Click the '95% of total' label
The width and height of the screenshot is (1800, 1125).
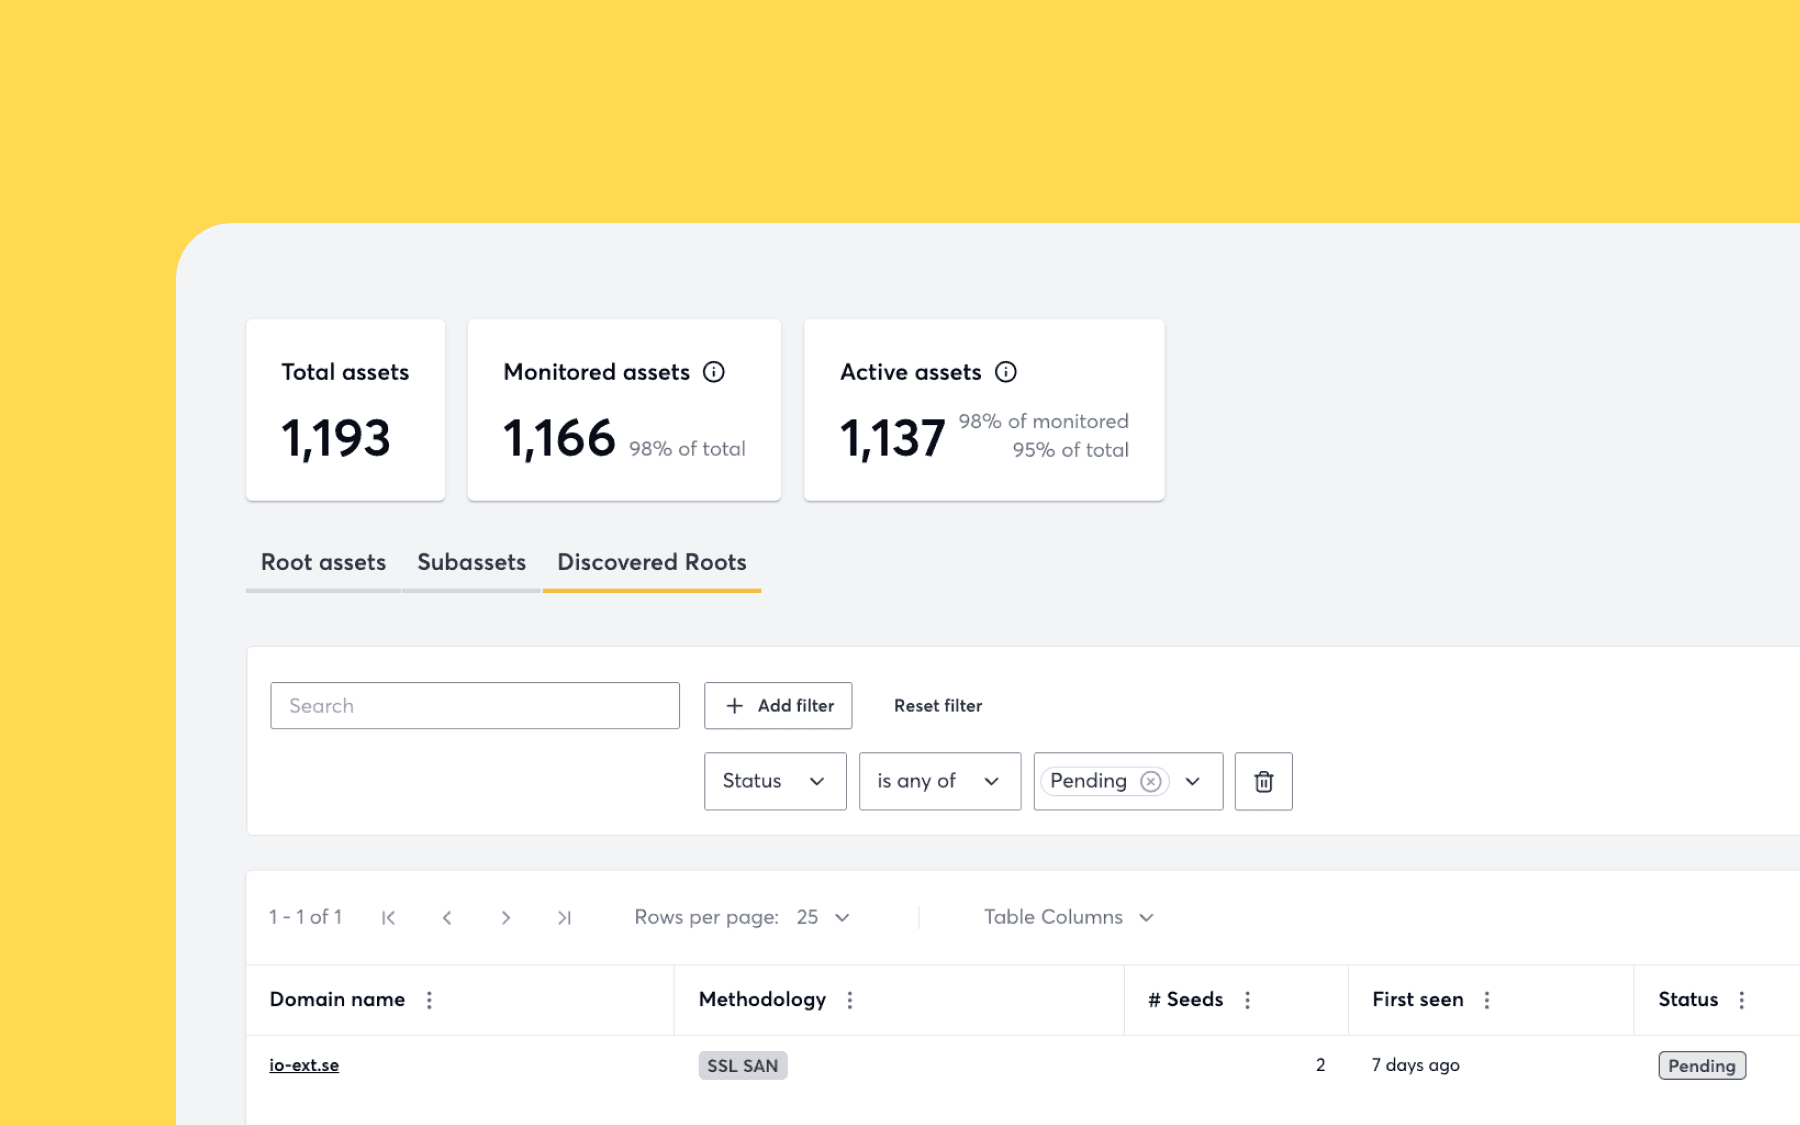coord(1070,450)
